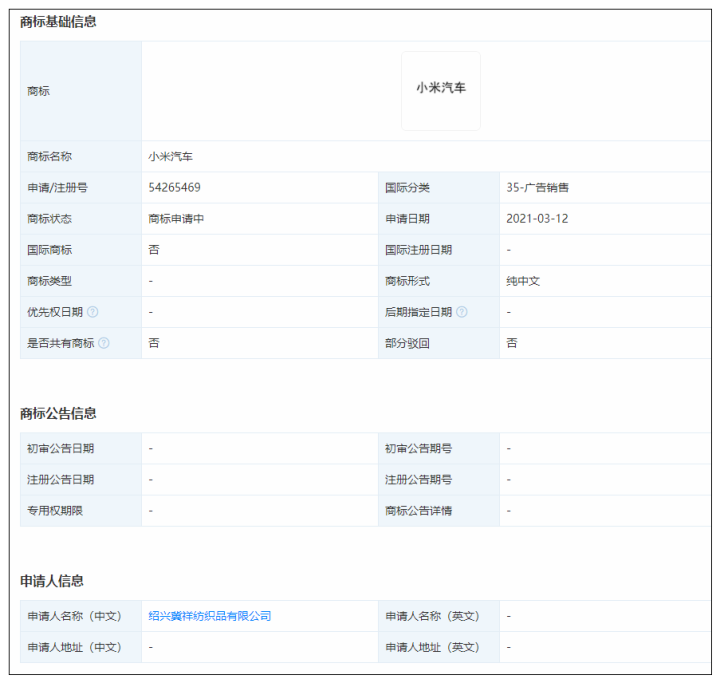Viewport: 720px width, 683px height.
Task: Click the 部分驳回 label cell
Action: [x=407, y=343]
